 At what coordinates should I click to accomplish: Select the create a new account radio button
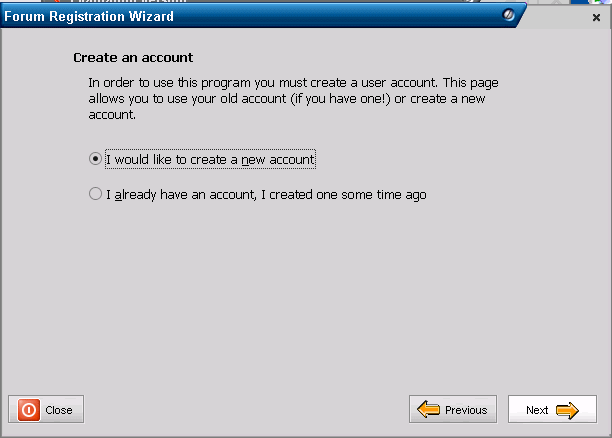(95, 159)
